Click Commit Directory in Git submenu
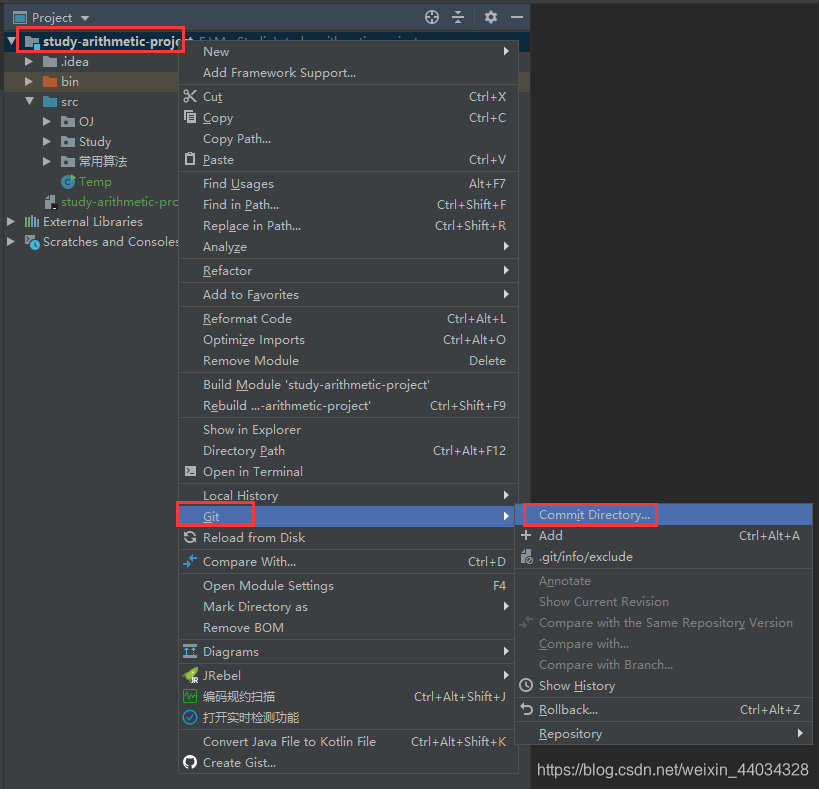 (x=663, y=514)
